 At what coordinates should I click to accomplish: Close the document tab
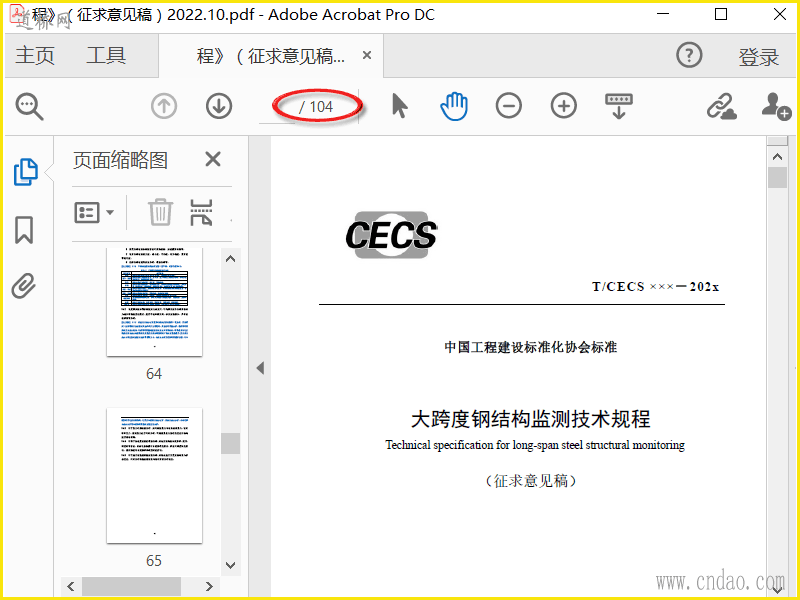pos(367,55)
